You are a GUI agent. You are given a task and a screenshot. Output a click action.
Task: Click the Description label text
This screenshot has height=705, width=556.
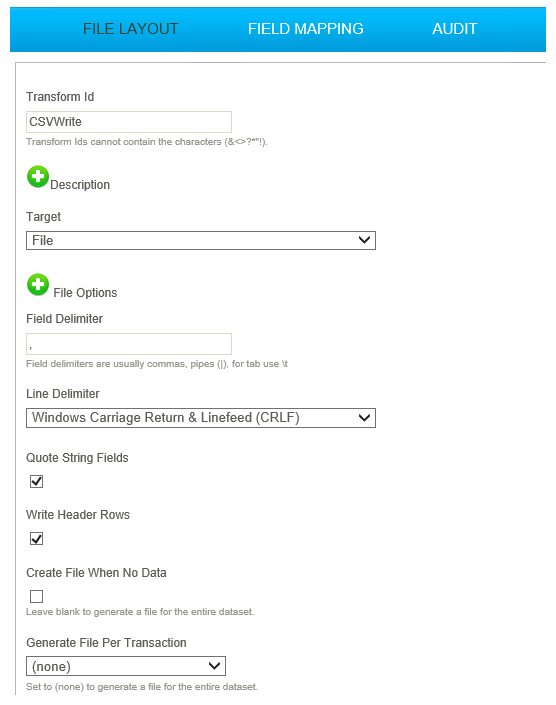point(80,185)
